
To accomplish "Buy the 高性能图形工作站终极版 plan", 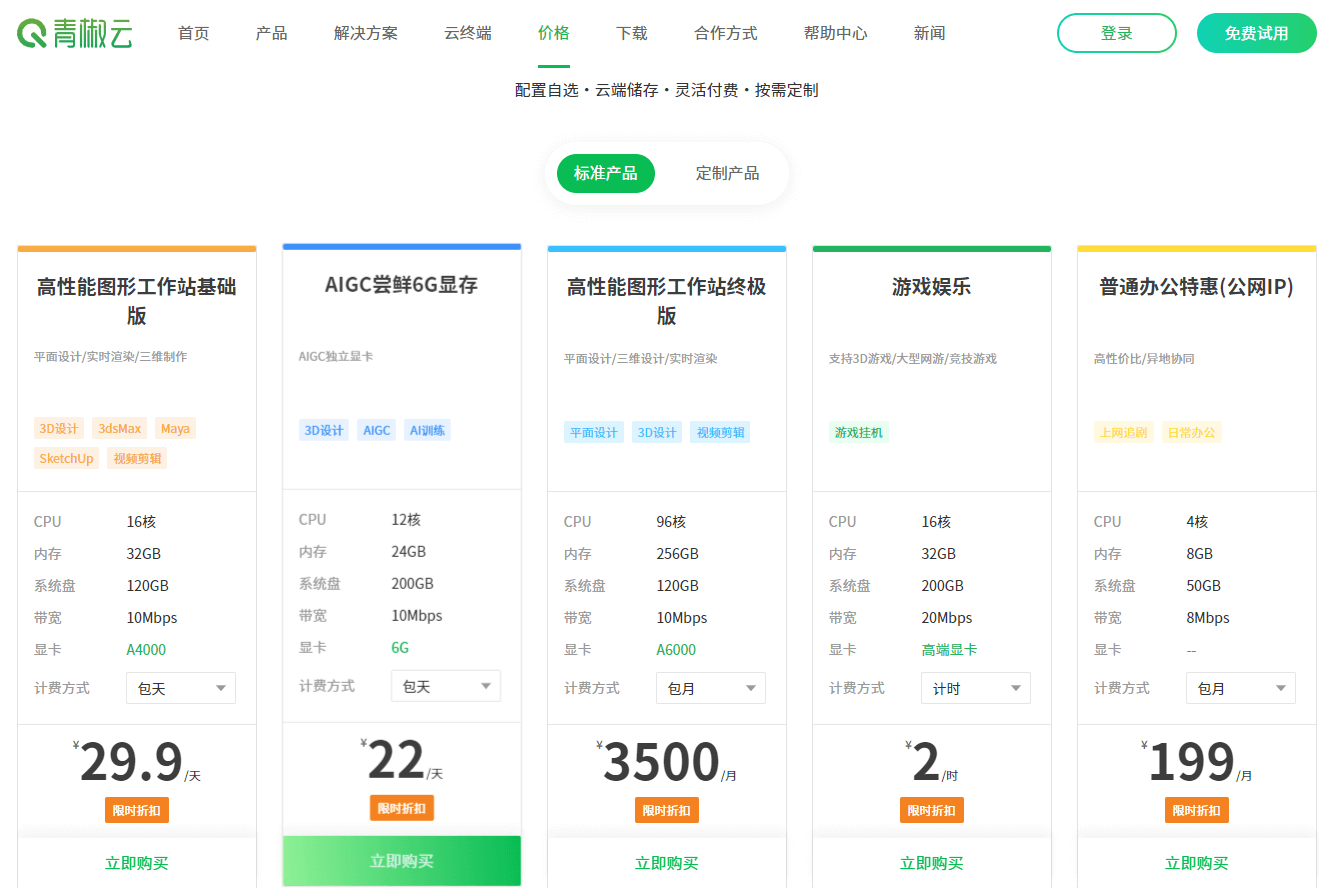I will tap(667, 863).
